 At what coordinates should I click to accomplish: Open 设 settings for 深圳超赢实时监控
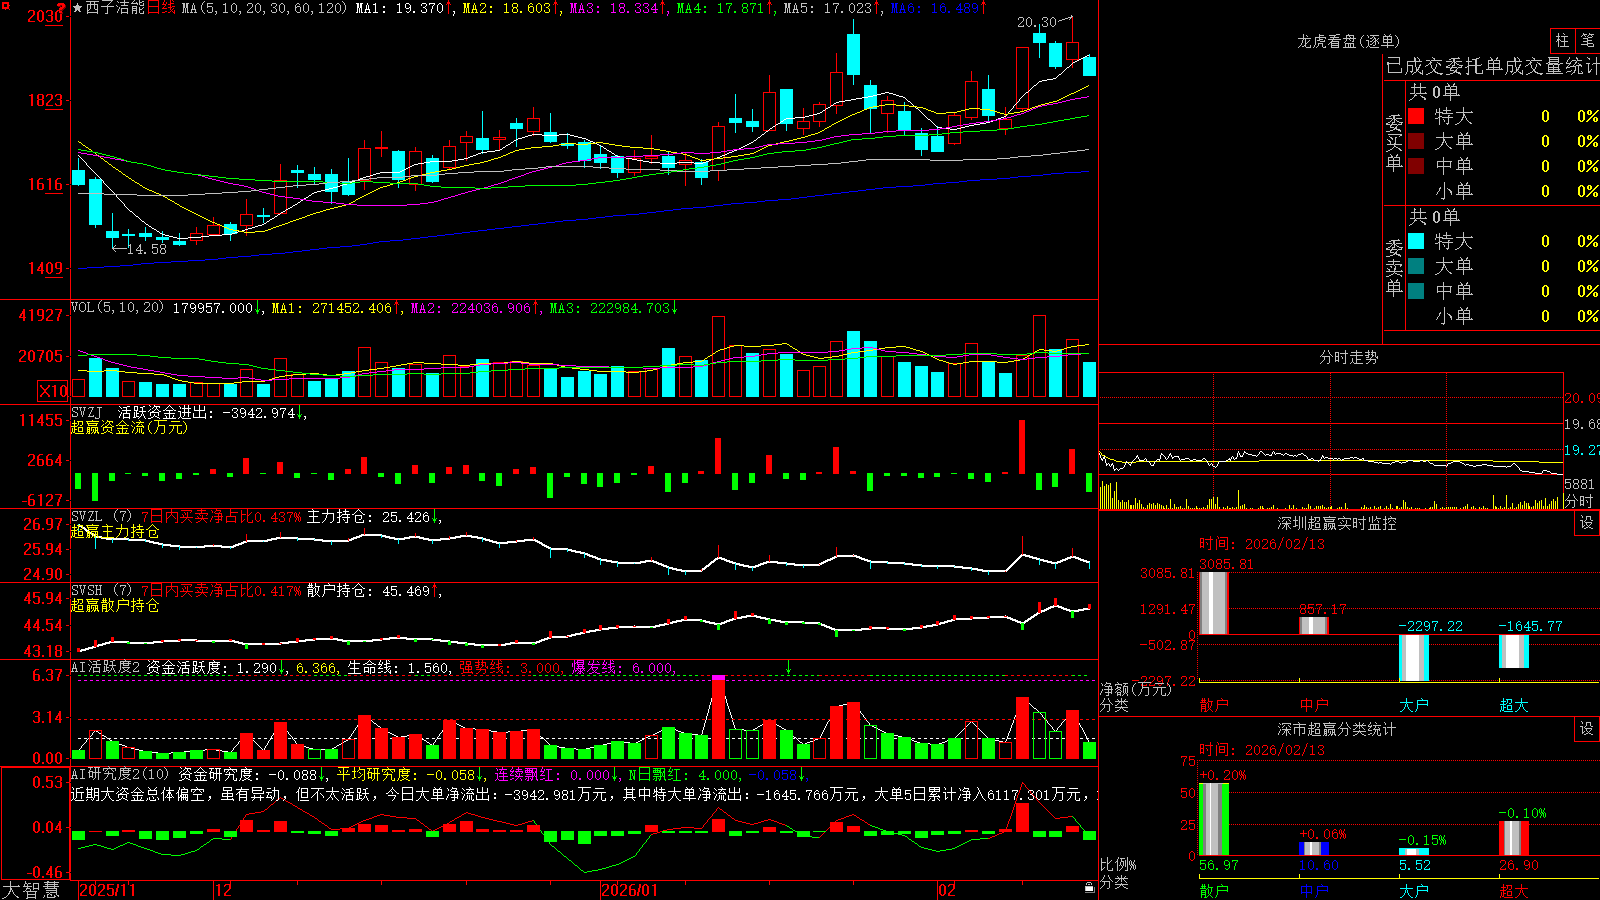1587,523
